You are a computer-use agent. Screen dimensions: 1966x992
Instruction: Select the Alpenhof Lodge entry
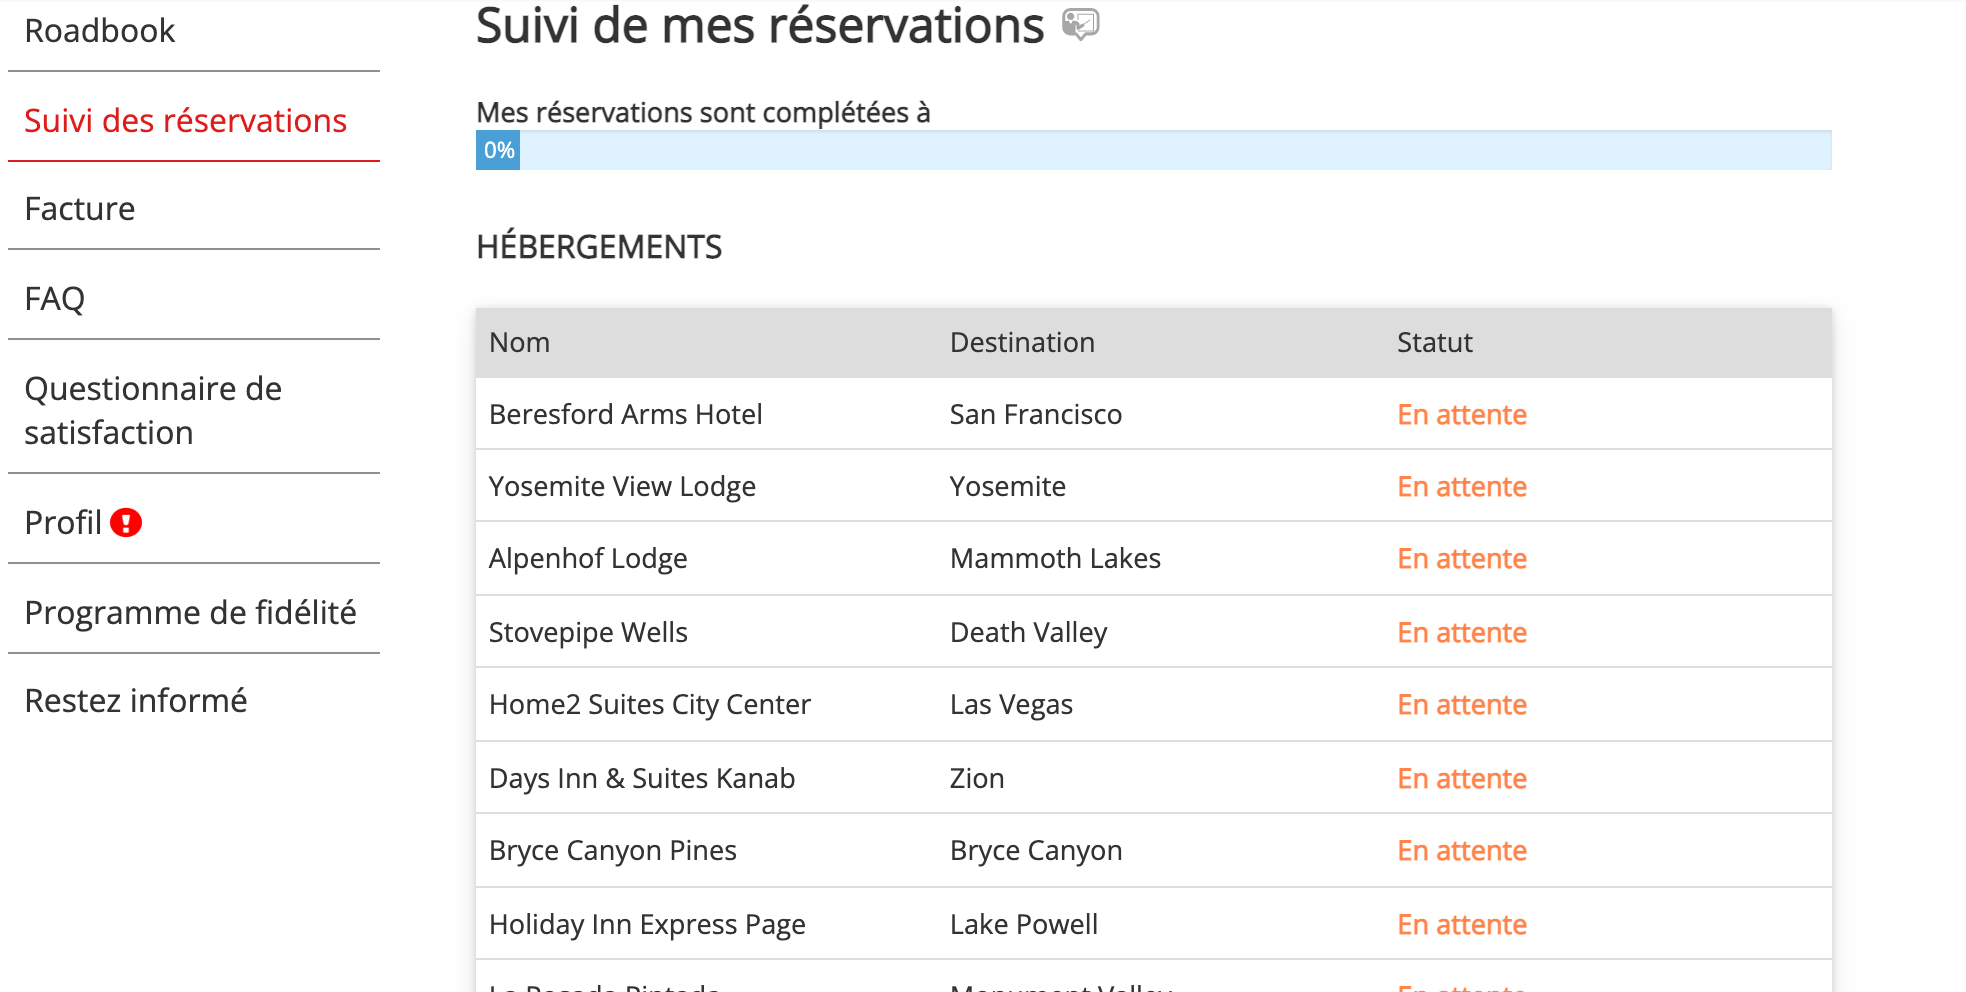tap(588, 558)
